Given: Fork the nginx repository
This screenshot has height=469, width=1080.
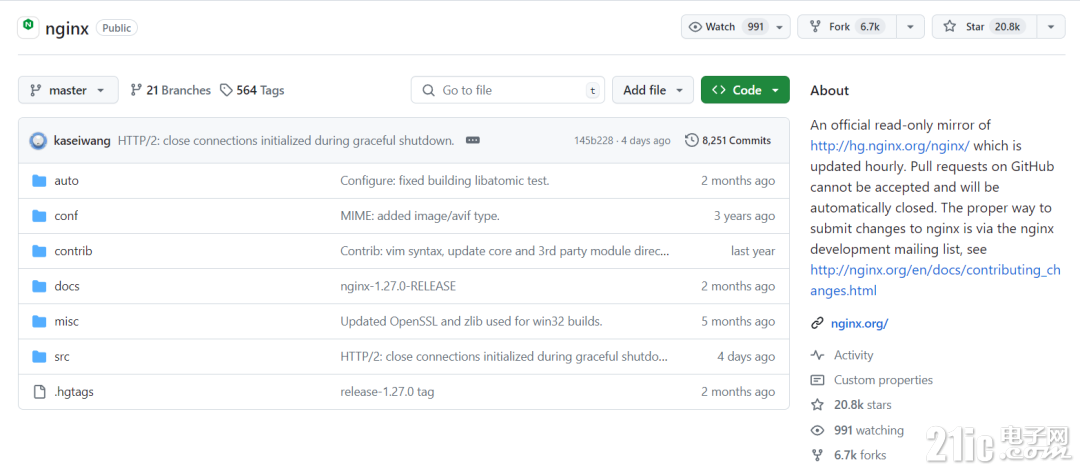Looking at the screenshot, I should [848, 27].
